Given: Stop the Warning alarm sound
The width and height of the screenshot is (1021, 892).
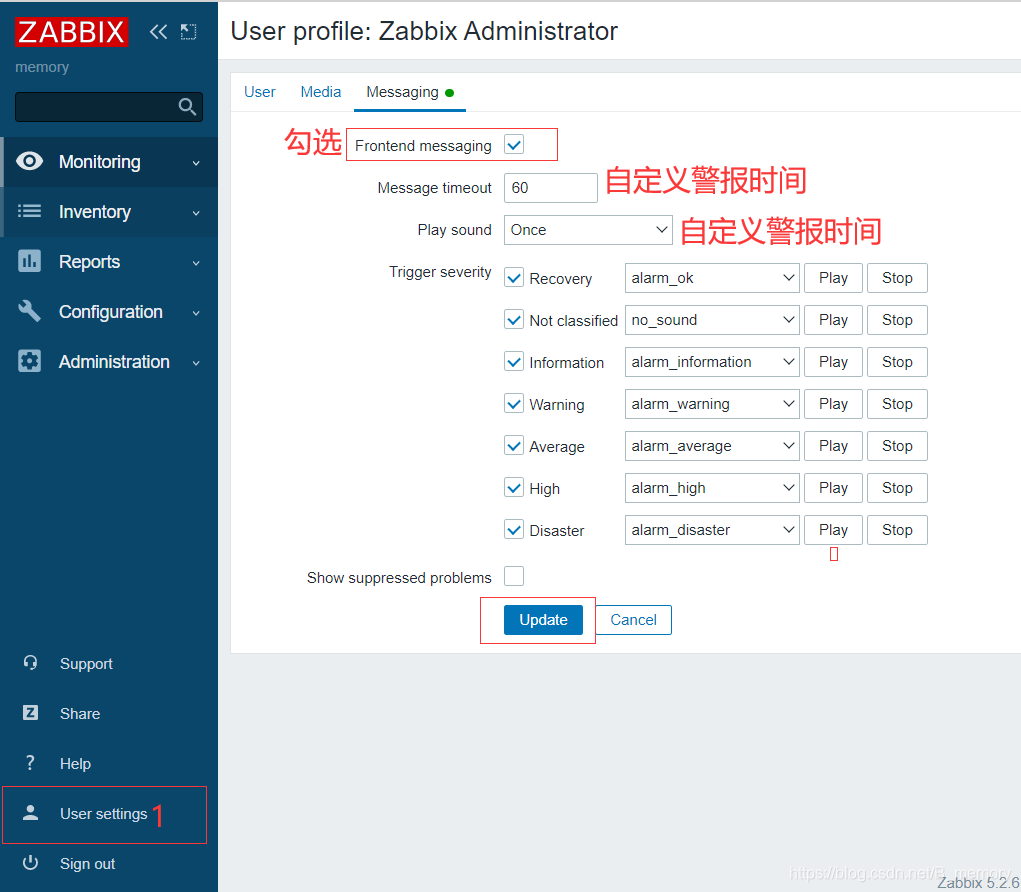Looking at the screenshot, I should coord(897,404).
